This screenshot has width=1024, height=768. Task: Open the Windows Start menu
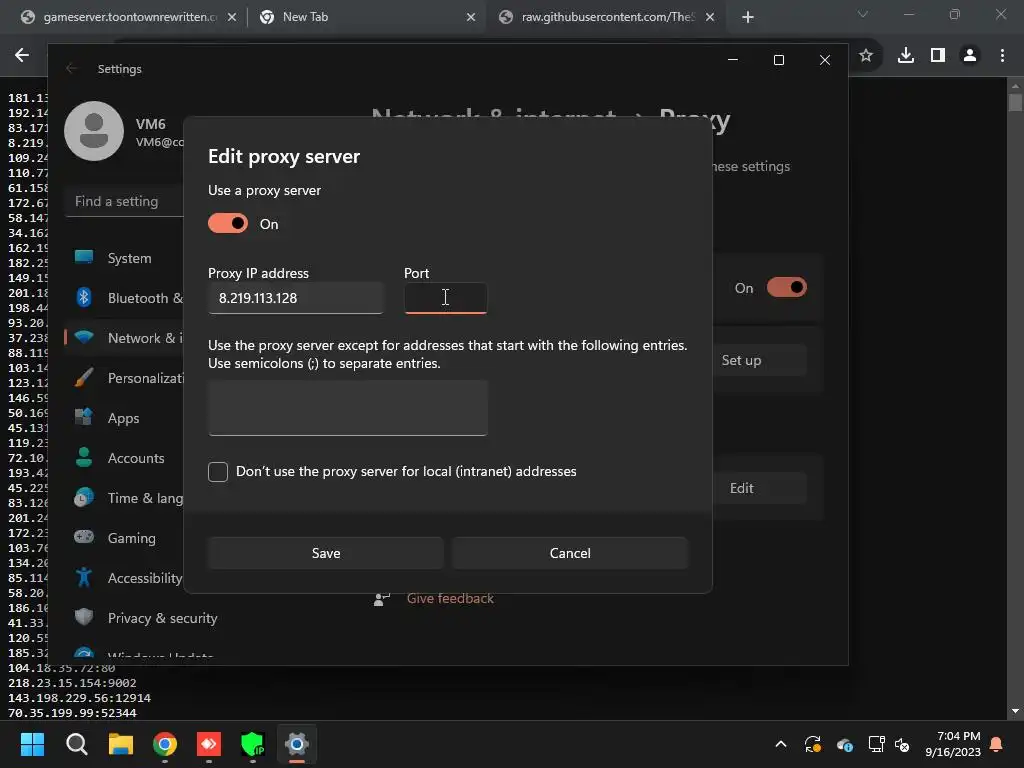32,744
